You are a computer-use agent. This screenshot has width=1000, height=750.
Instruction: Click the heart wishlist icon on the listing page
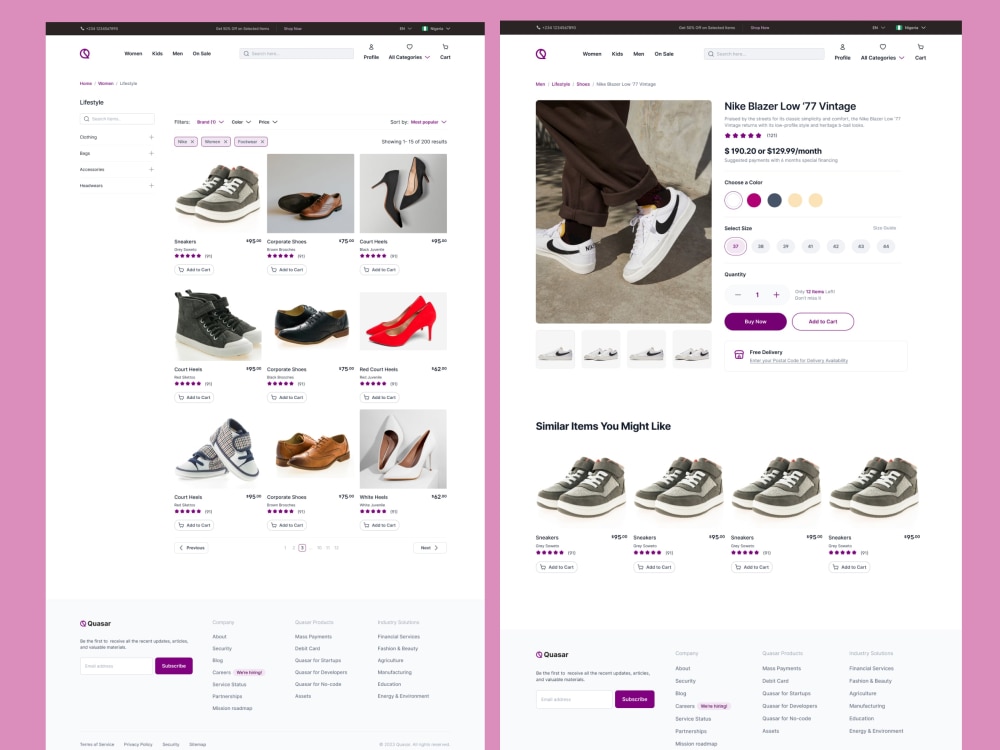coord(409,47)
